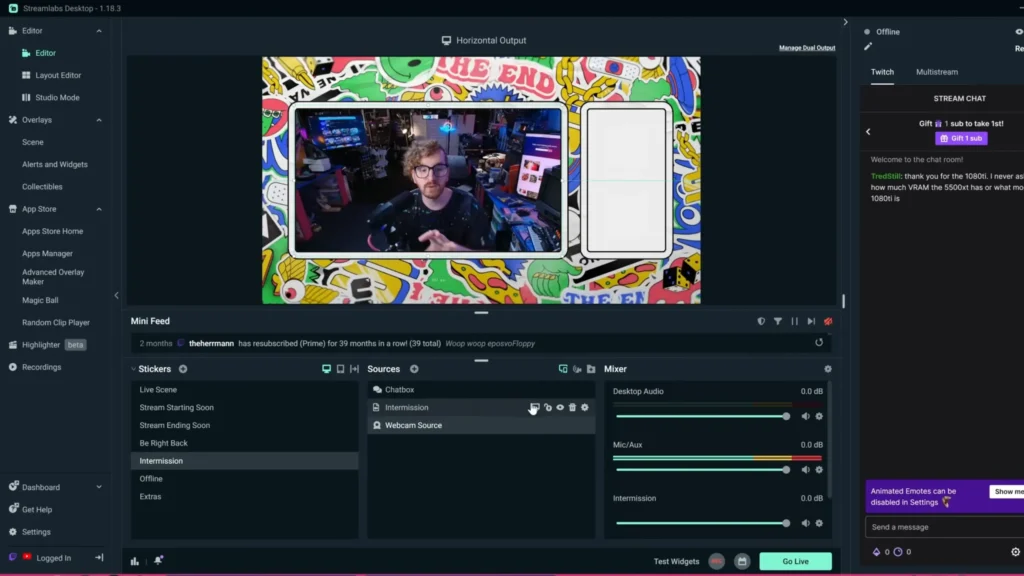Open Apps Store Home in sidebar

coord(52,231)
